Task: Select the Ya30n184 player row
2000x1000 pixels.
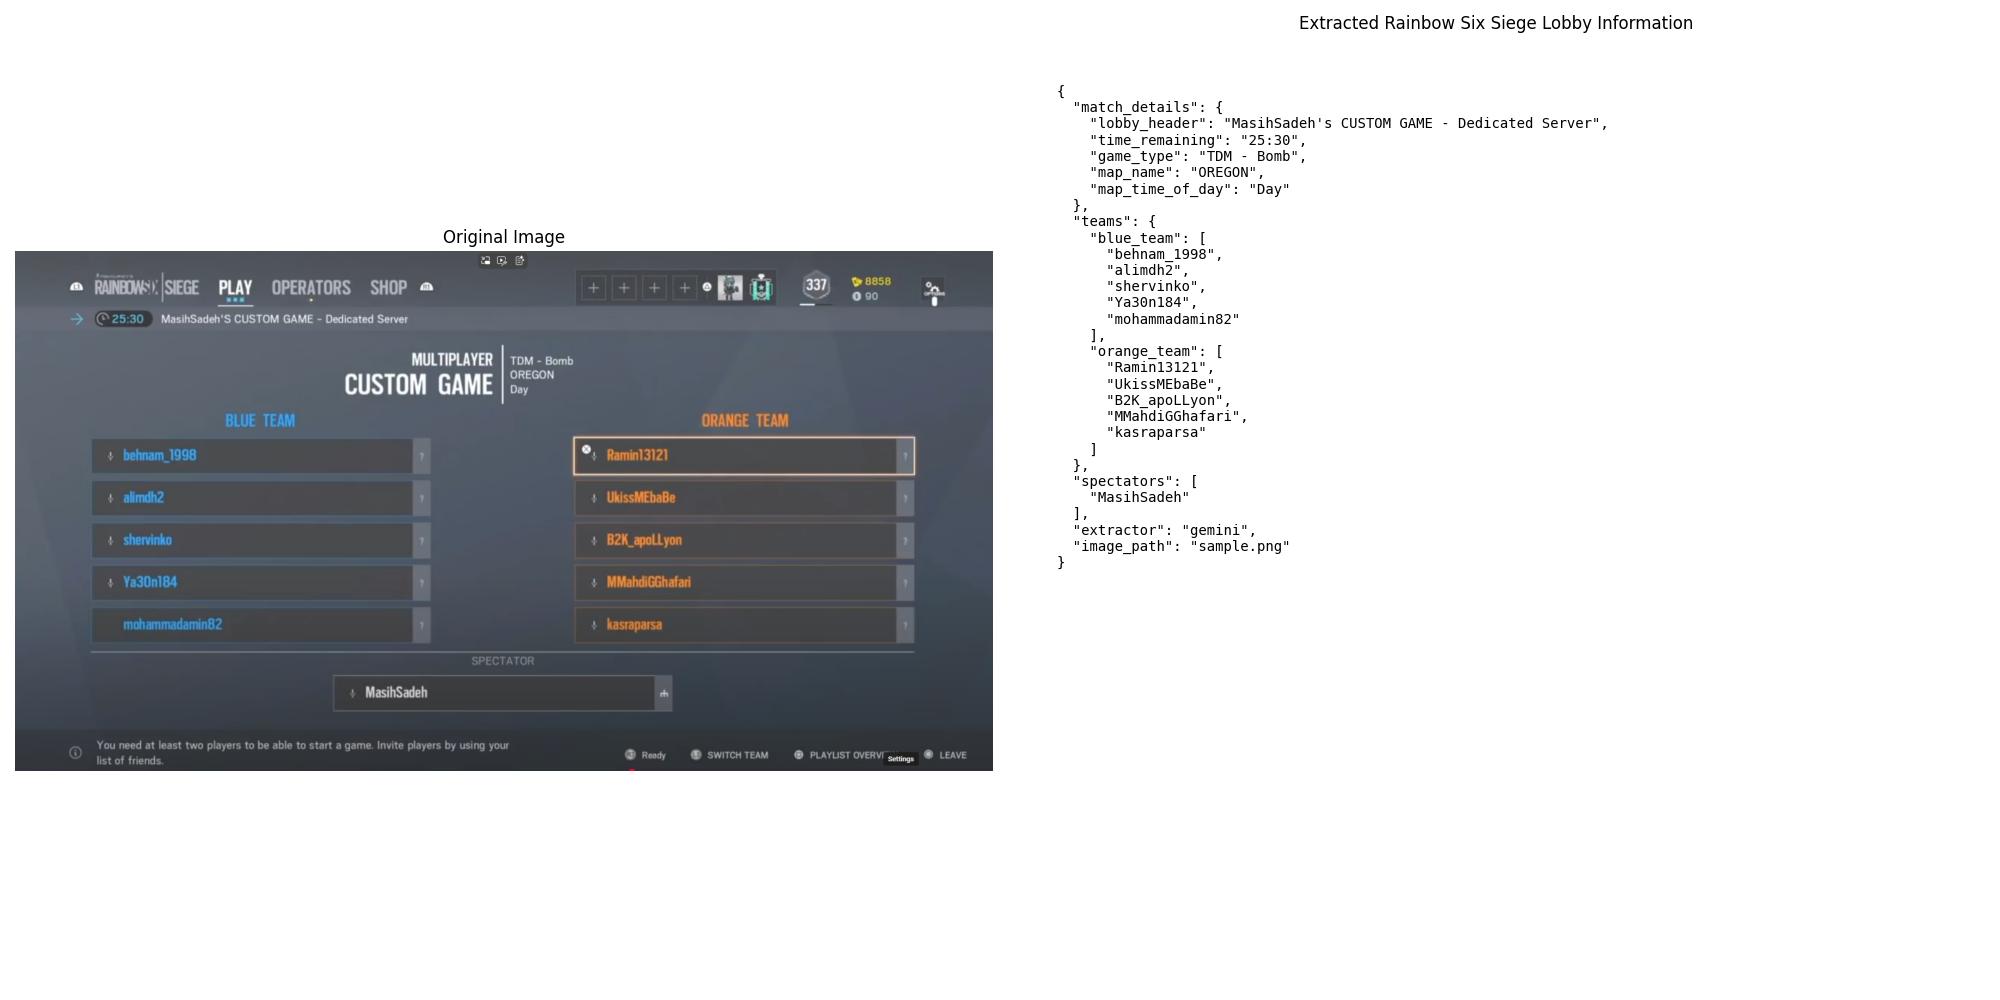Action: click(x=261, y=583)
